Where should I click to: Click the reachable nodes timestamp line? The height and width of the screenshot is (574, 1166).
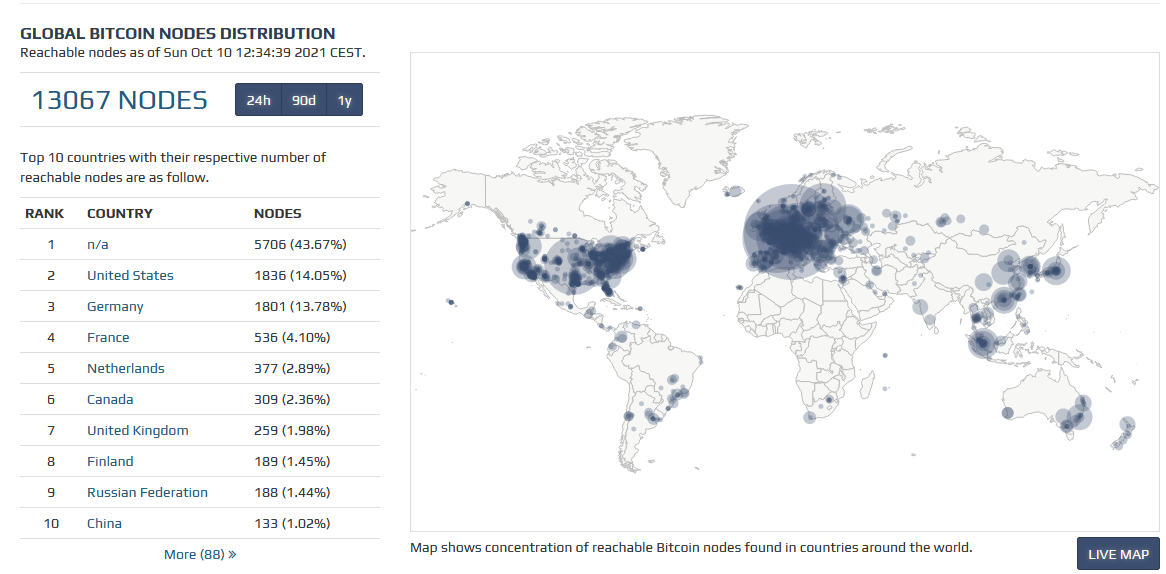193,53
